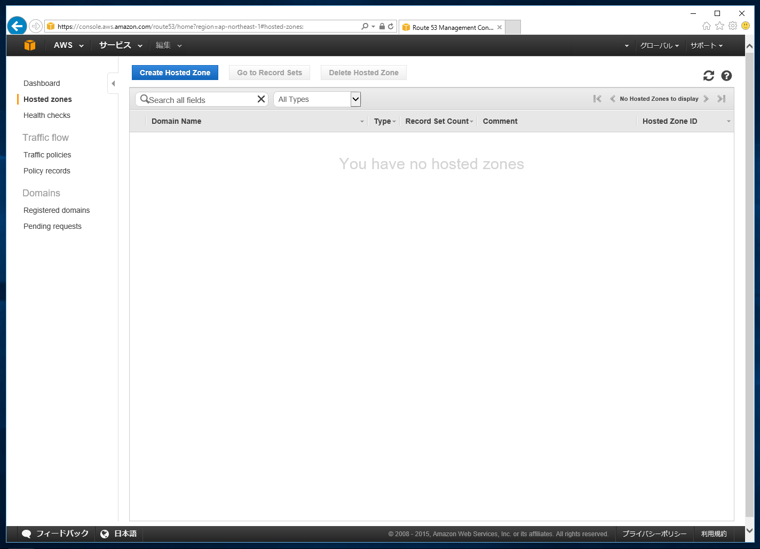Image resolution: width=760 pixels, height=549 pixels.
Task: Go to last page of hosted zones
Action: tap(721, 99)
